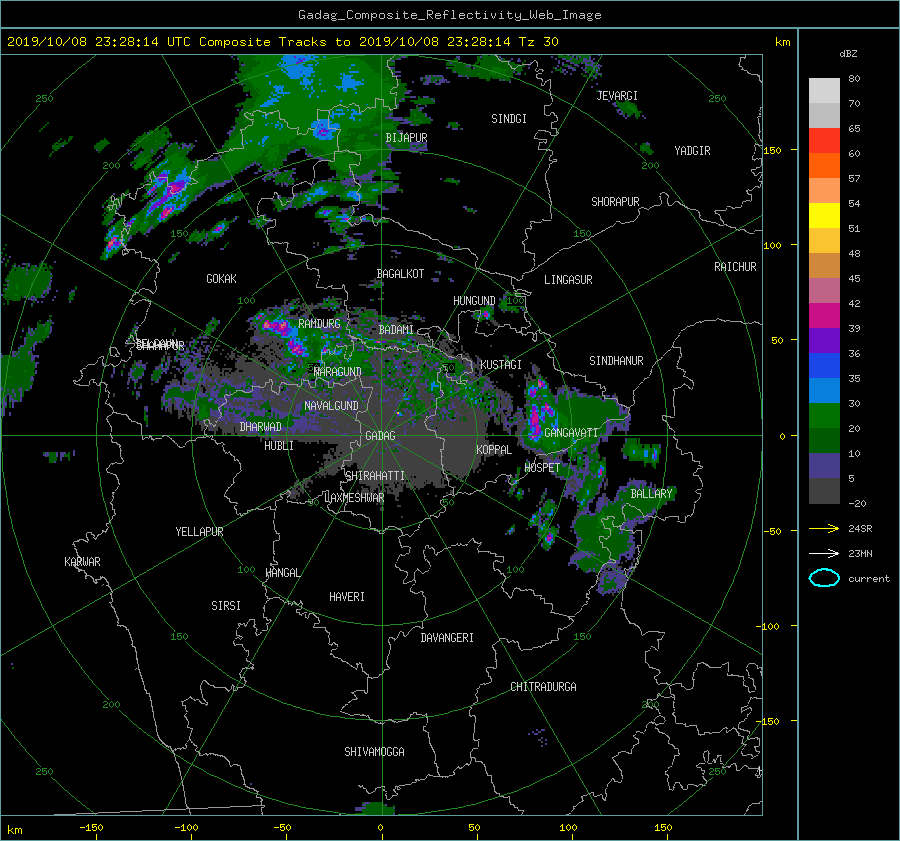Click the SINDGI city label

pos(509,119)
